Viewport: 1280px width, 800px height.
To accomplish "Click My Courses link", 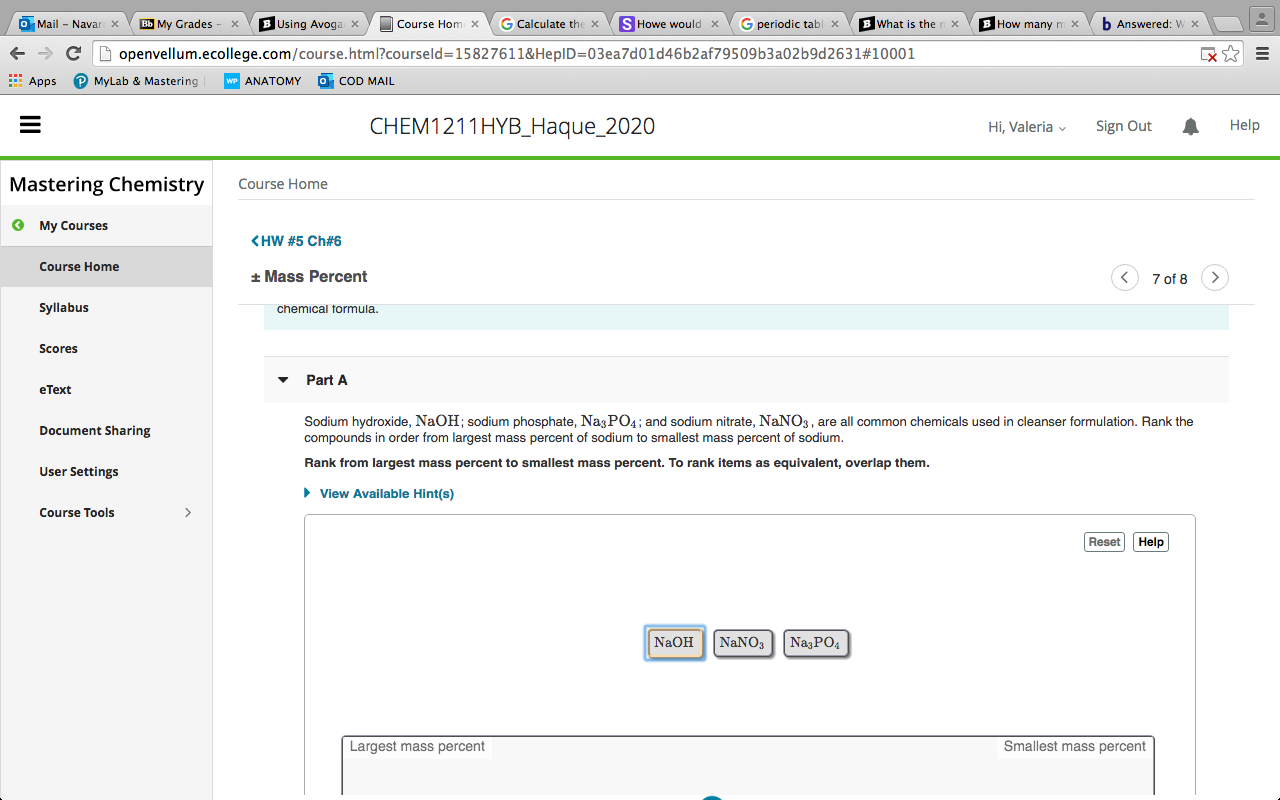I will tap(73, 226).
